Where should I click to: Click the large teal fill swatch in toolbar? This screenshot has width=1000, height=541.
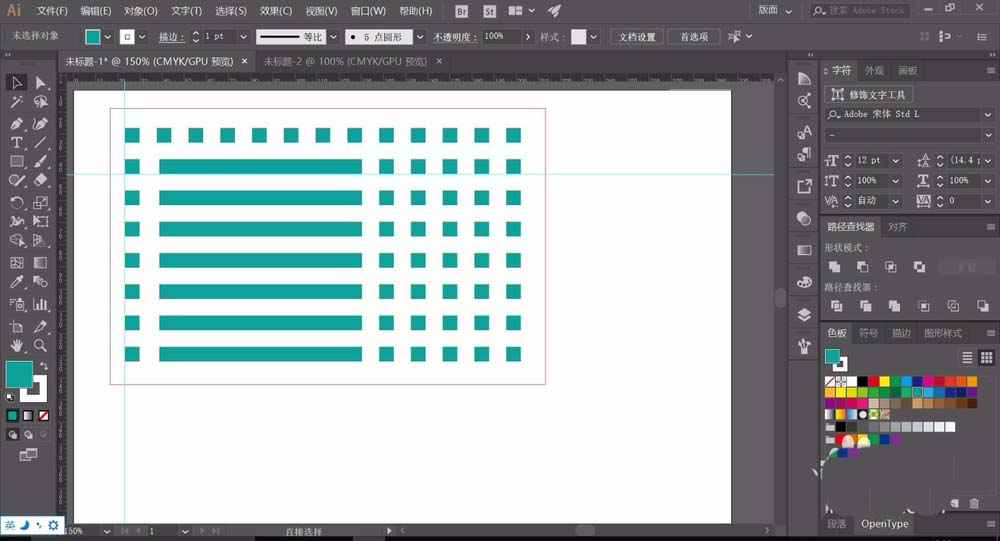point(18,374)
